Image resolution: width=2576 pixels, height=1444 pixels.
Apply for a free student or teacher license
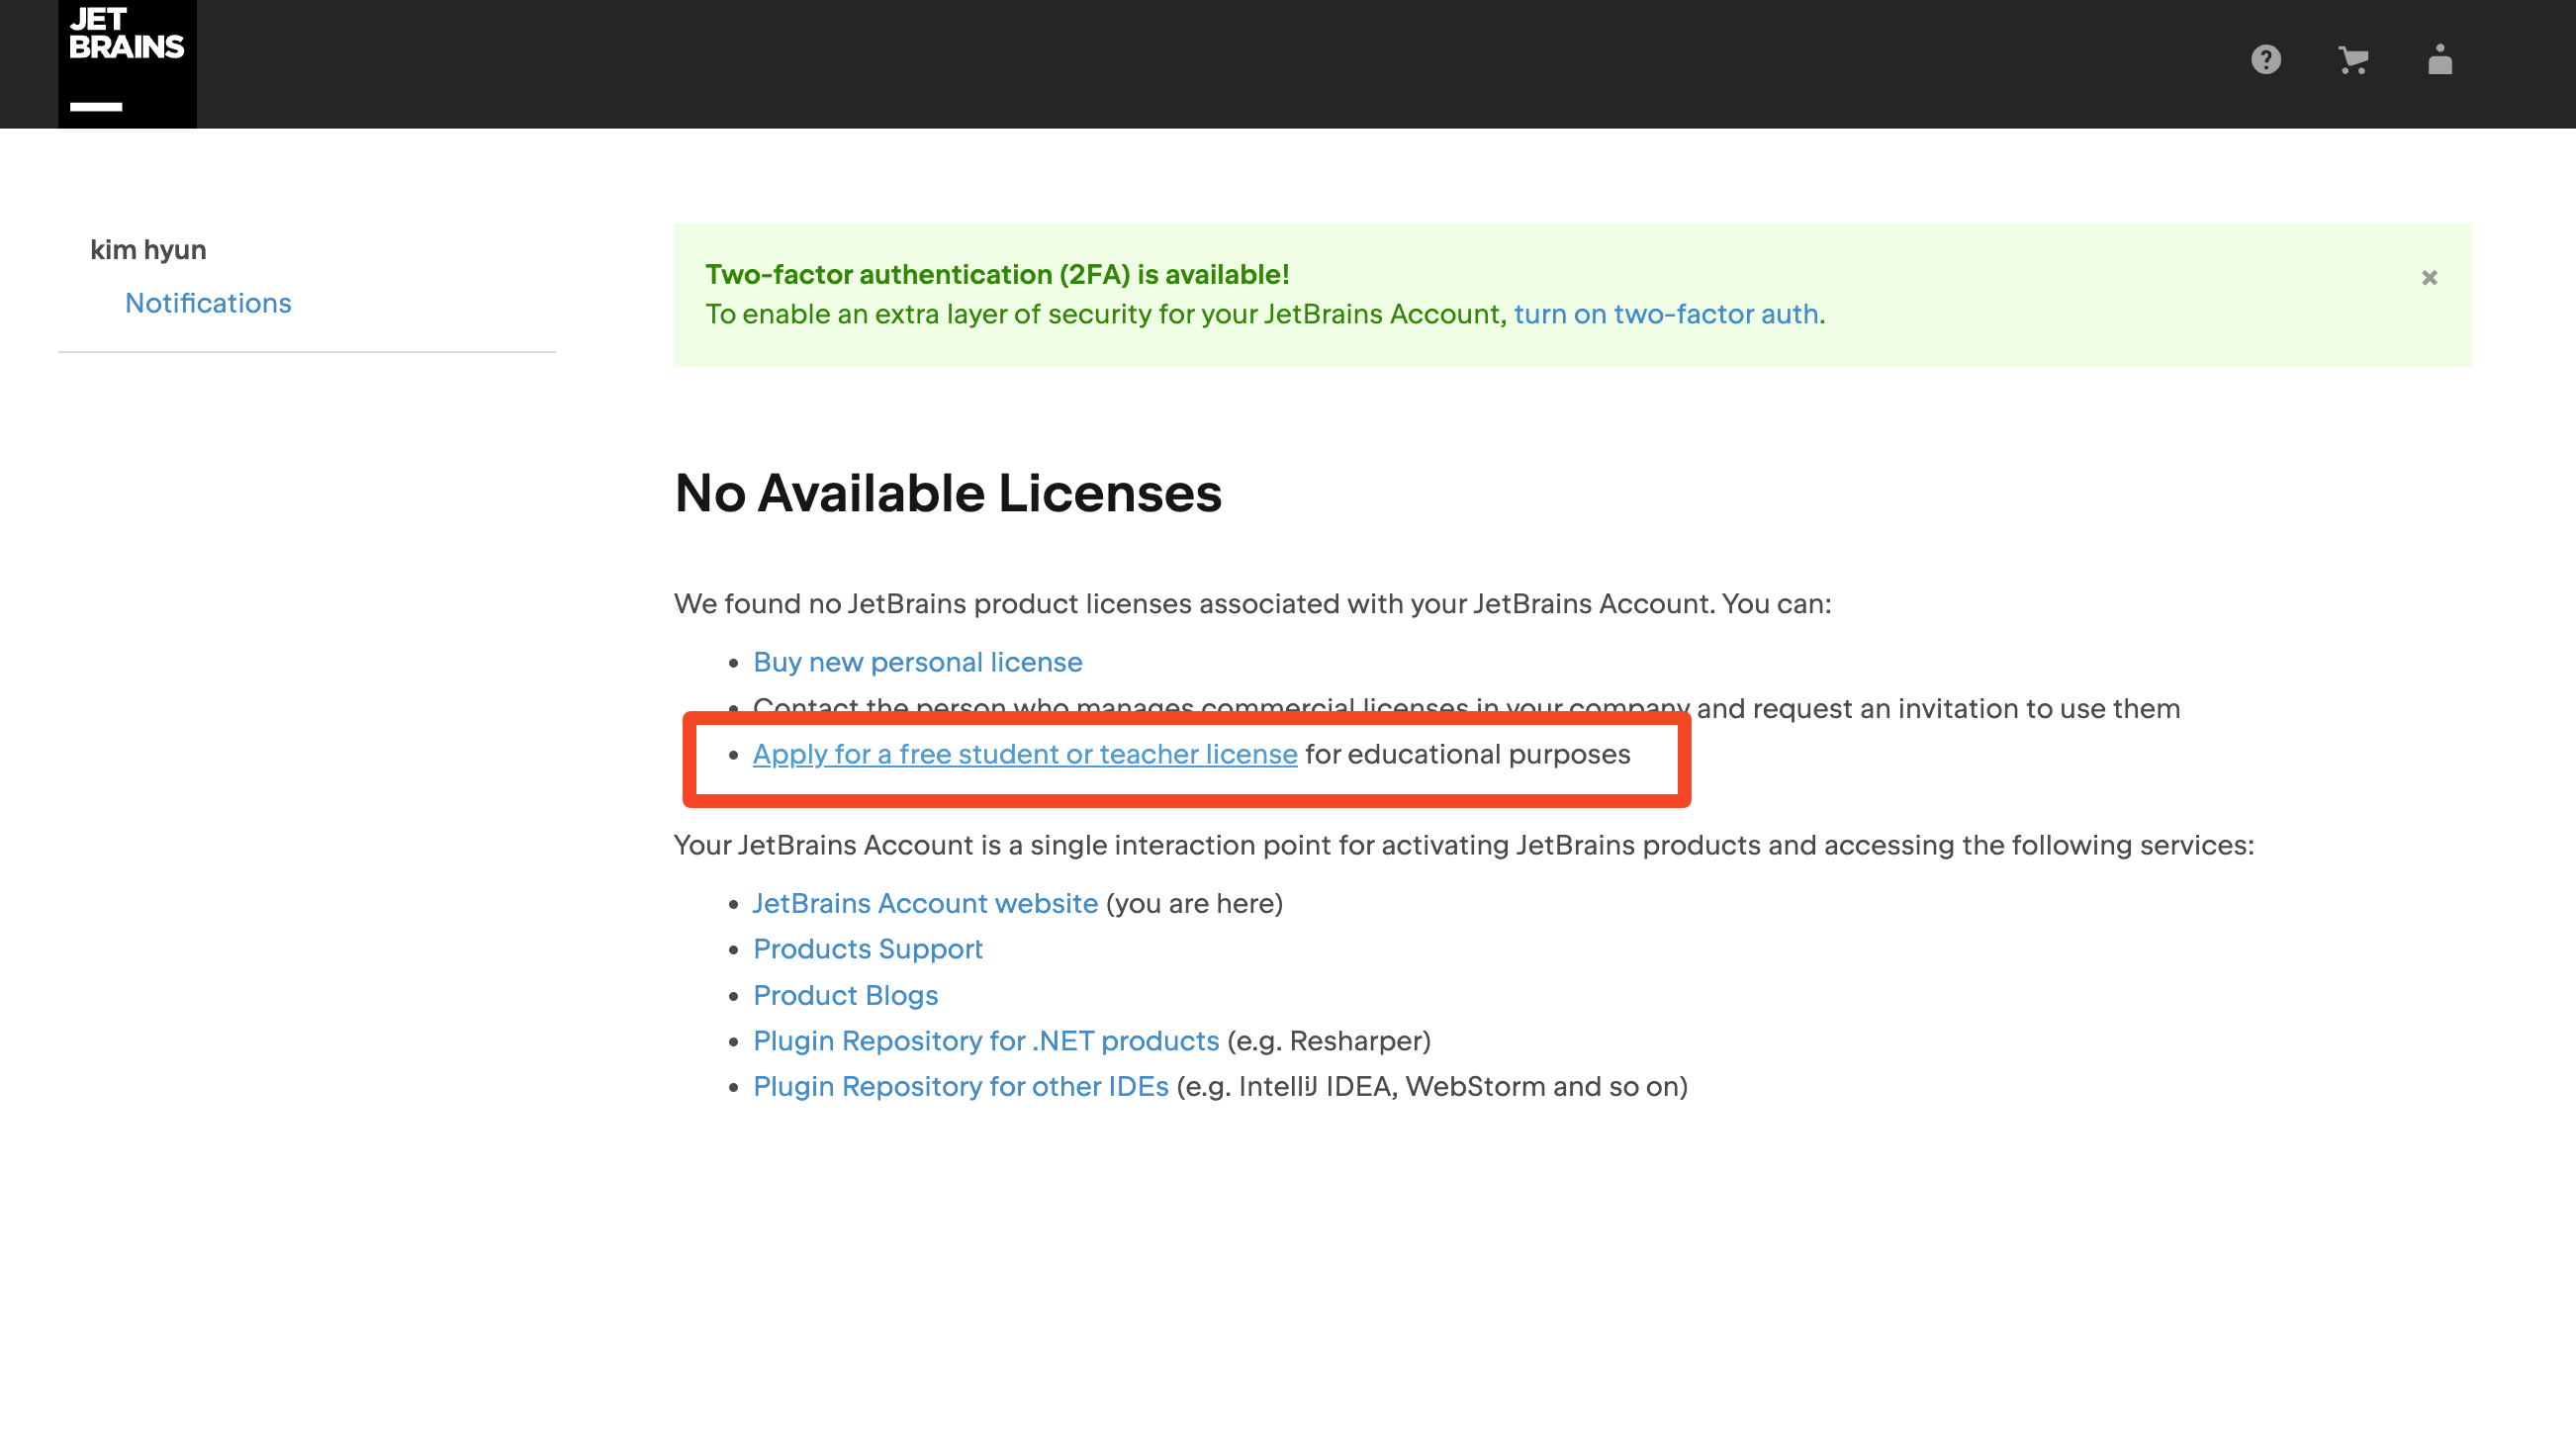tap(1024, 754)
